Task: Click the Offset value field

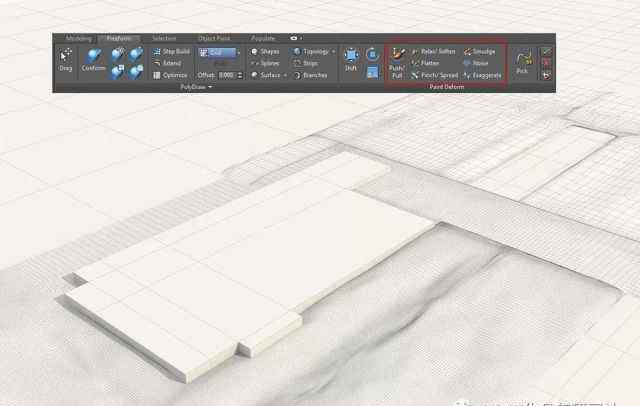Action: tap(227, 75)
